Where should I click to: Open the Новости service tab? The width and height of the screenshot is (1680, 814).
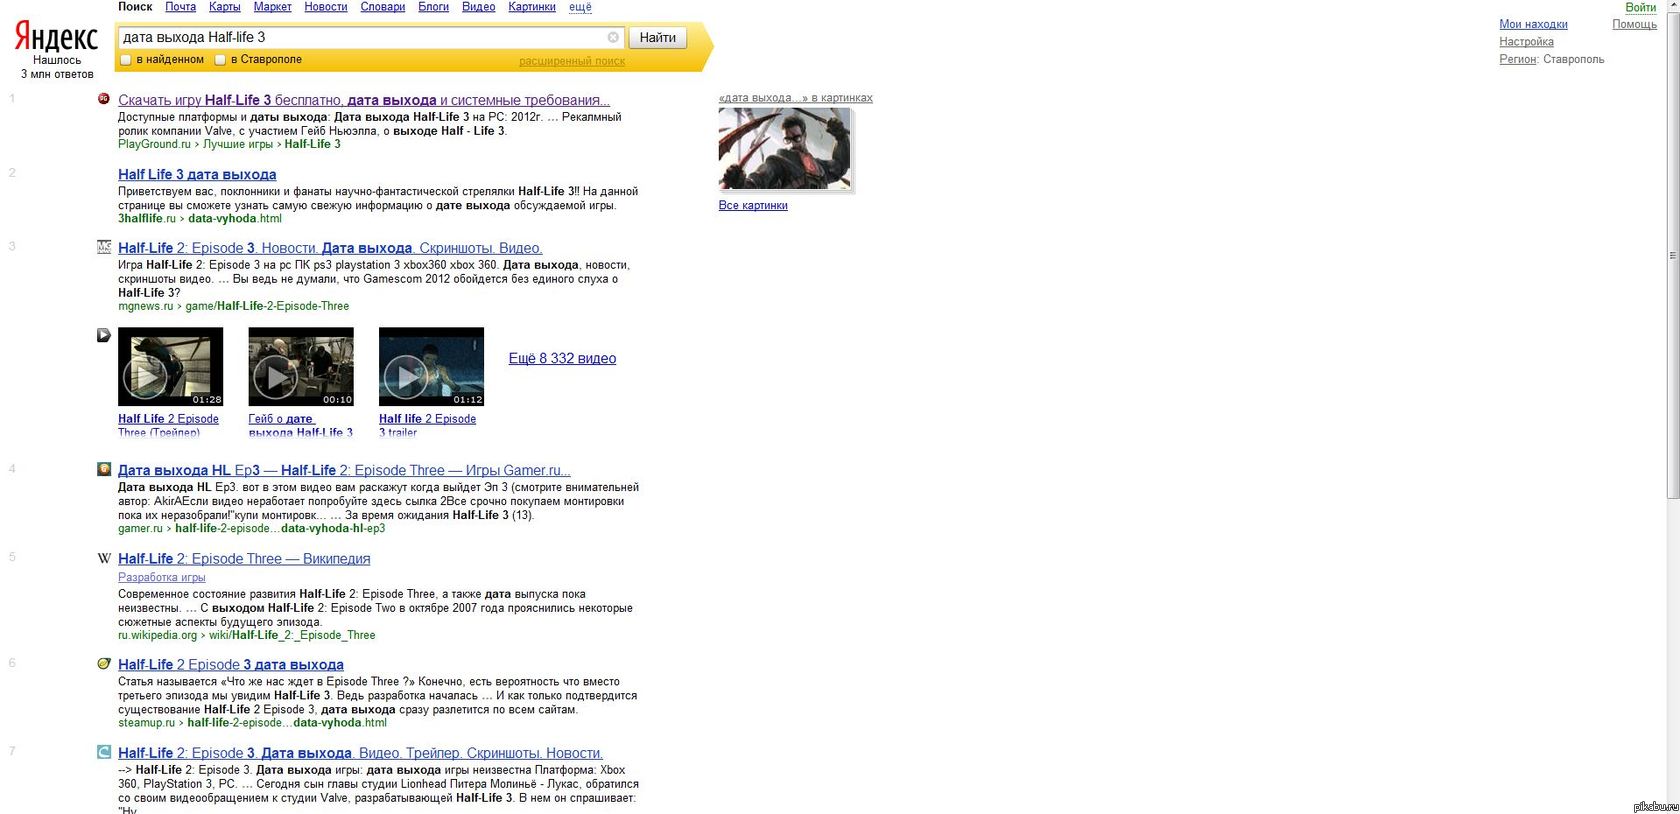coord(325,7)
